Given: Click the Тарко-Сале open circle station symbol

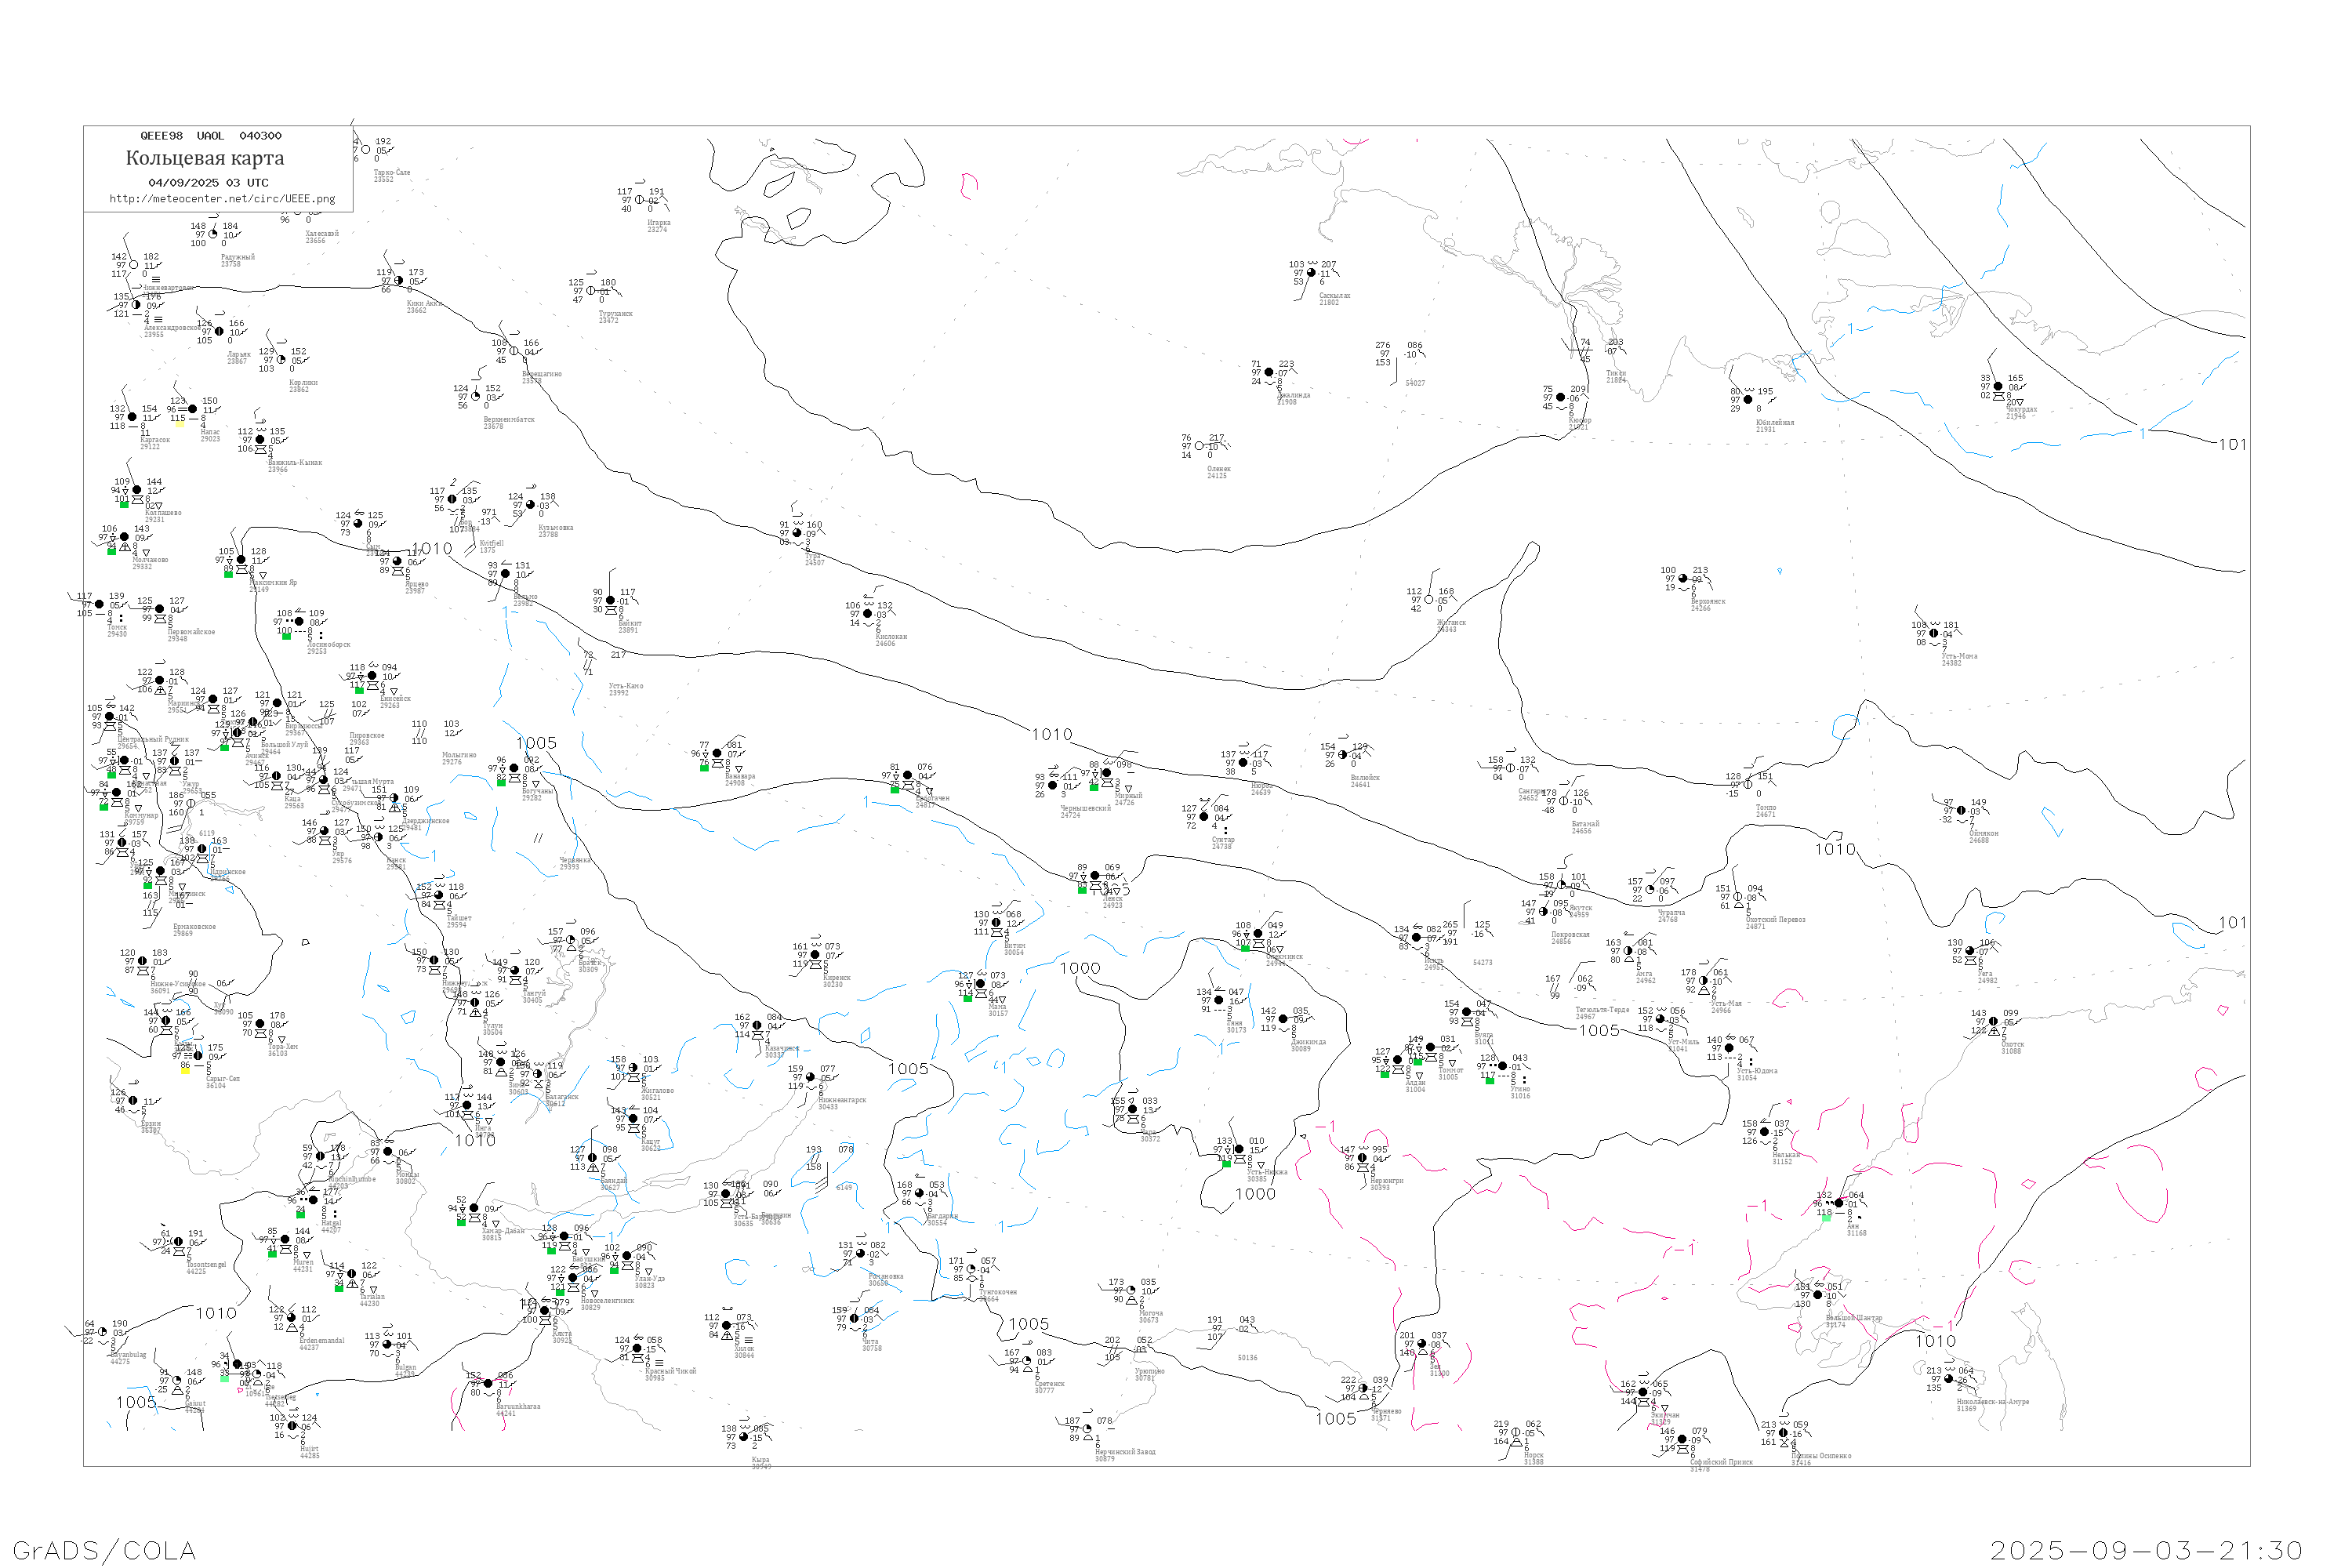Looking at the screenshot, I should pyautogui.click(x=366, y=150).
